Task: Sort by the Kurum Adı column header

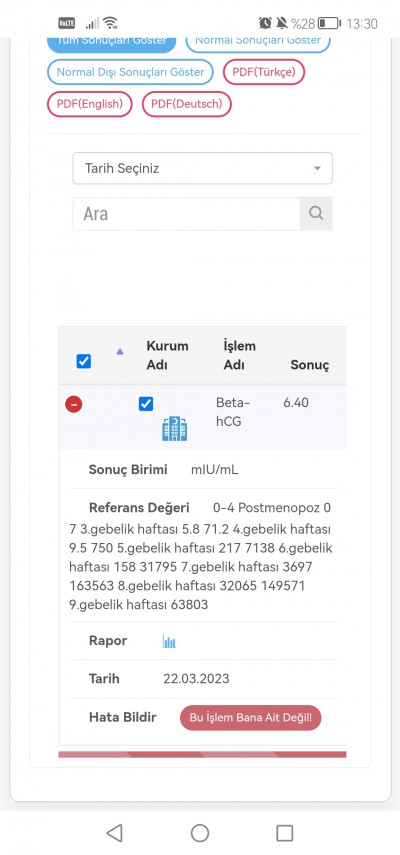Action: tap(167, 356)
